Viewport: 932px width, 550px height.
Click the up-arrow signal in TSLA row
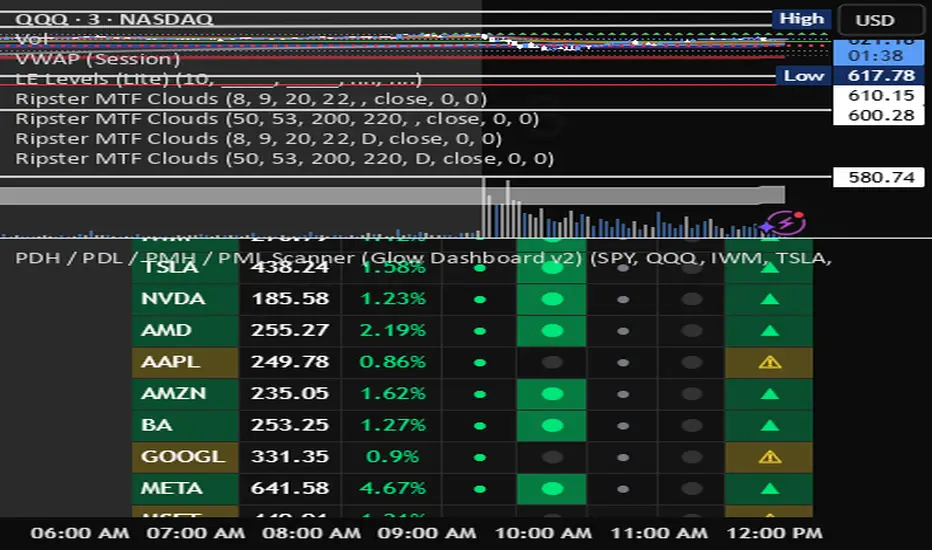click(770, 268)
